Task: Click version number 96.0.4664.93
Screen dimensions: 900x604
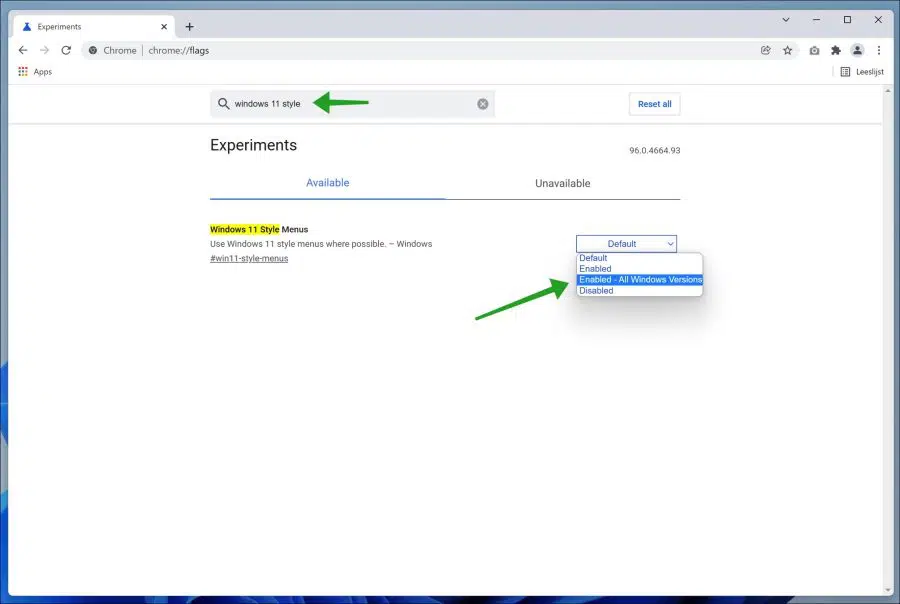Action: pyautogui.click(x=654, y=150)
